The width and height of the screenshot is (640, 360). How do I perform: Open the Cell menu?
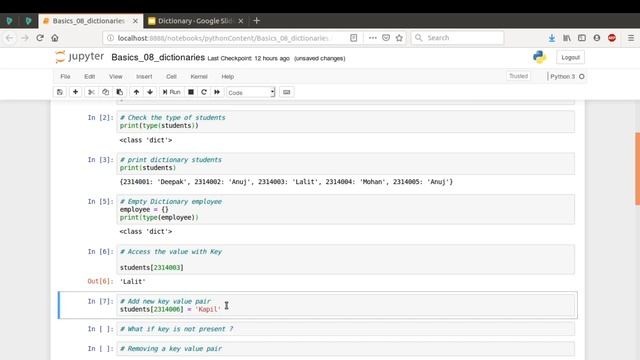[x=171, y=76]
